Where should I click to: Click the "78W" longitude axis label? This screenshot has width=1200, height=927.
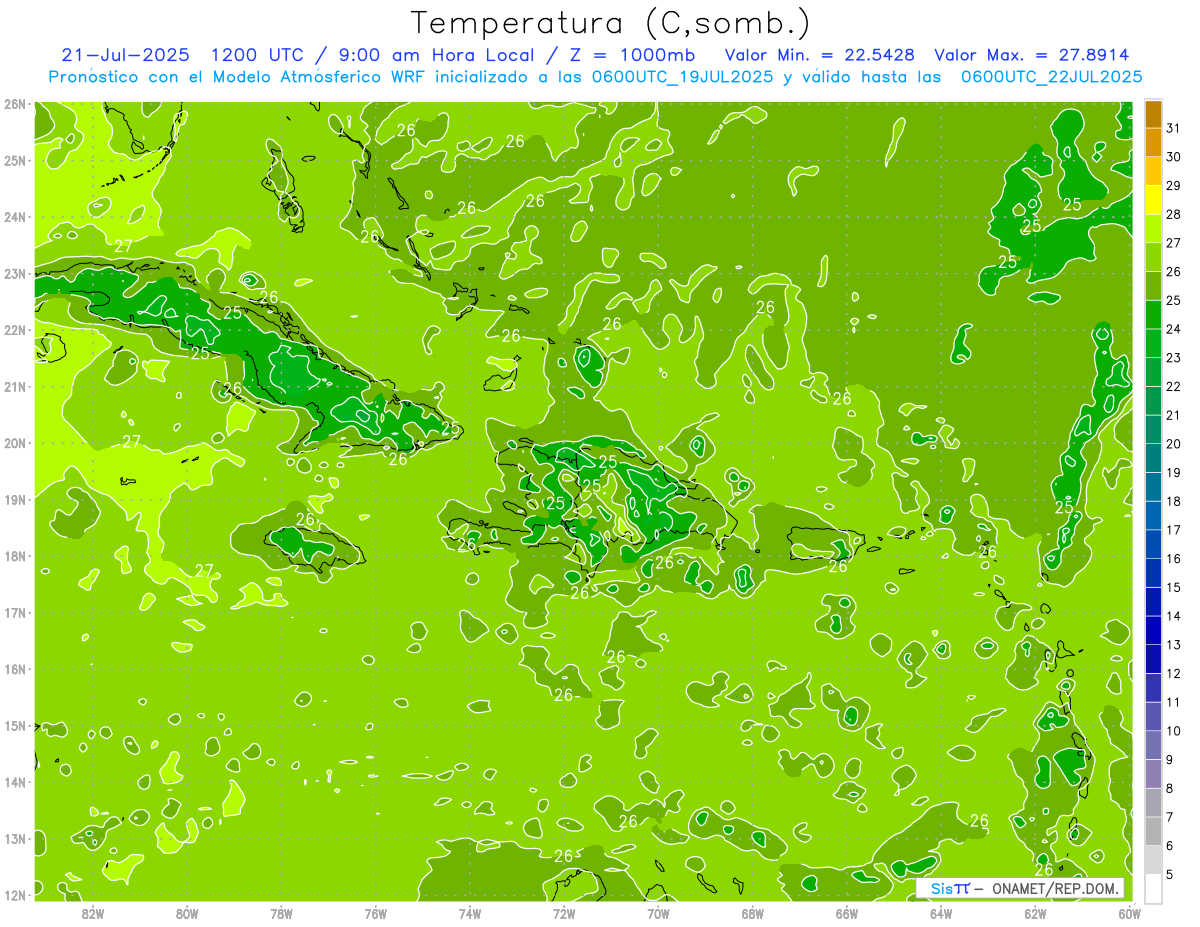point(281,913)
